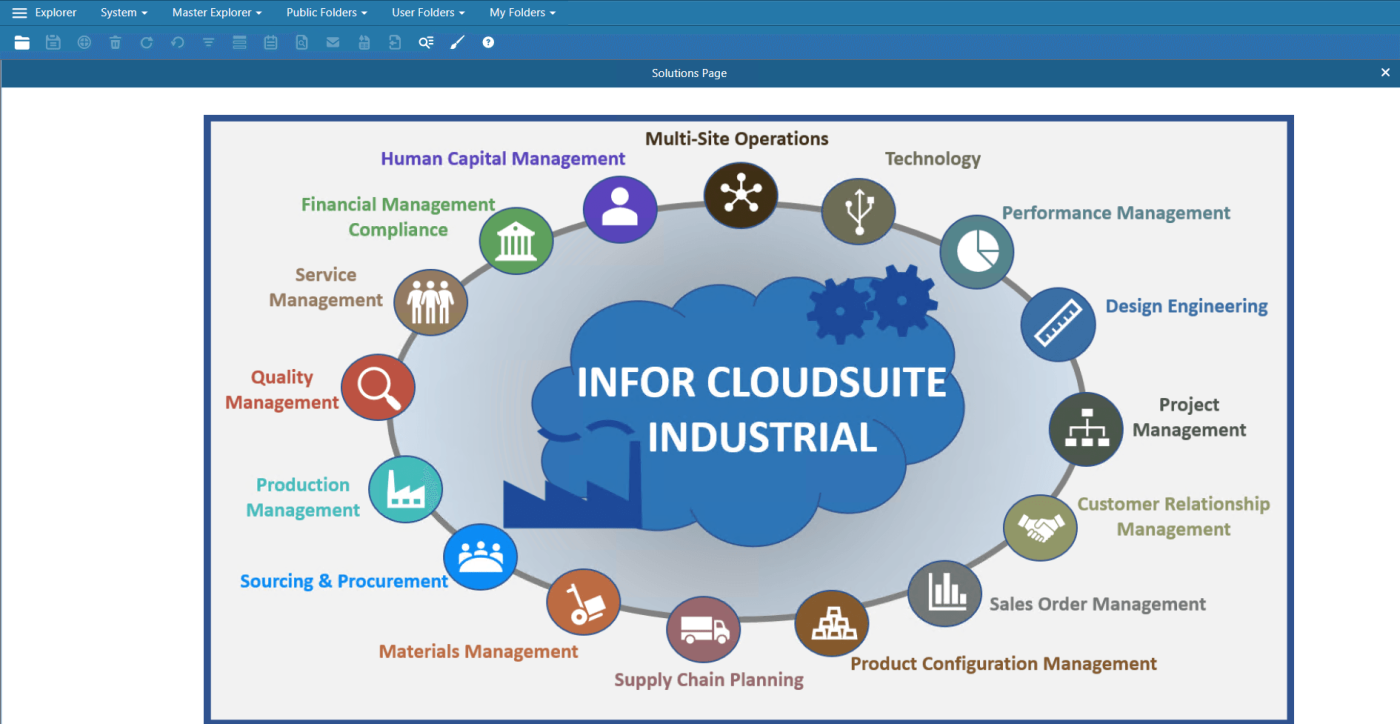Viewport: 1400px width, 724px height.
Task: Click the Human Capital Management person icon
Action: 620,209
